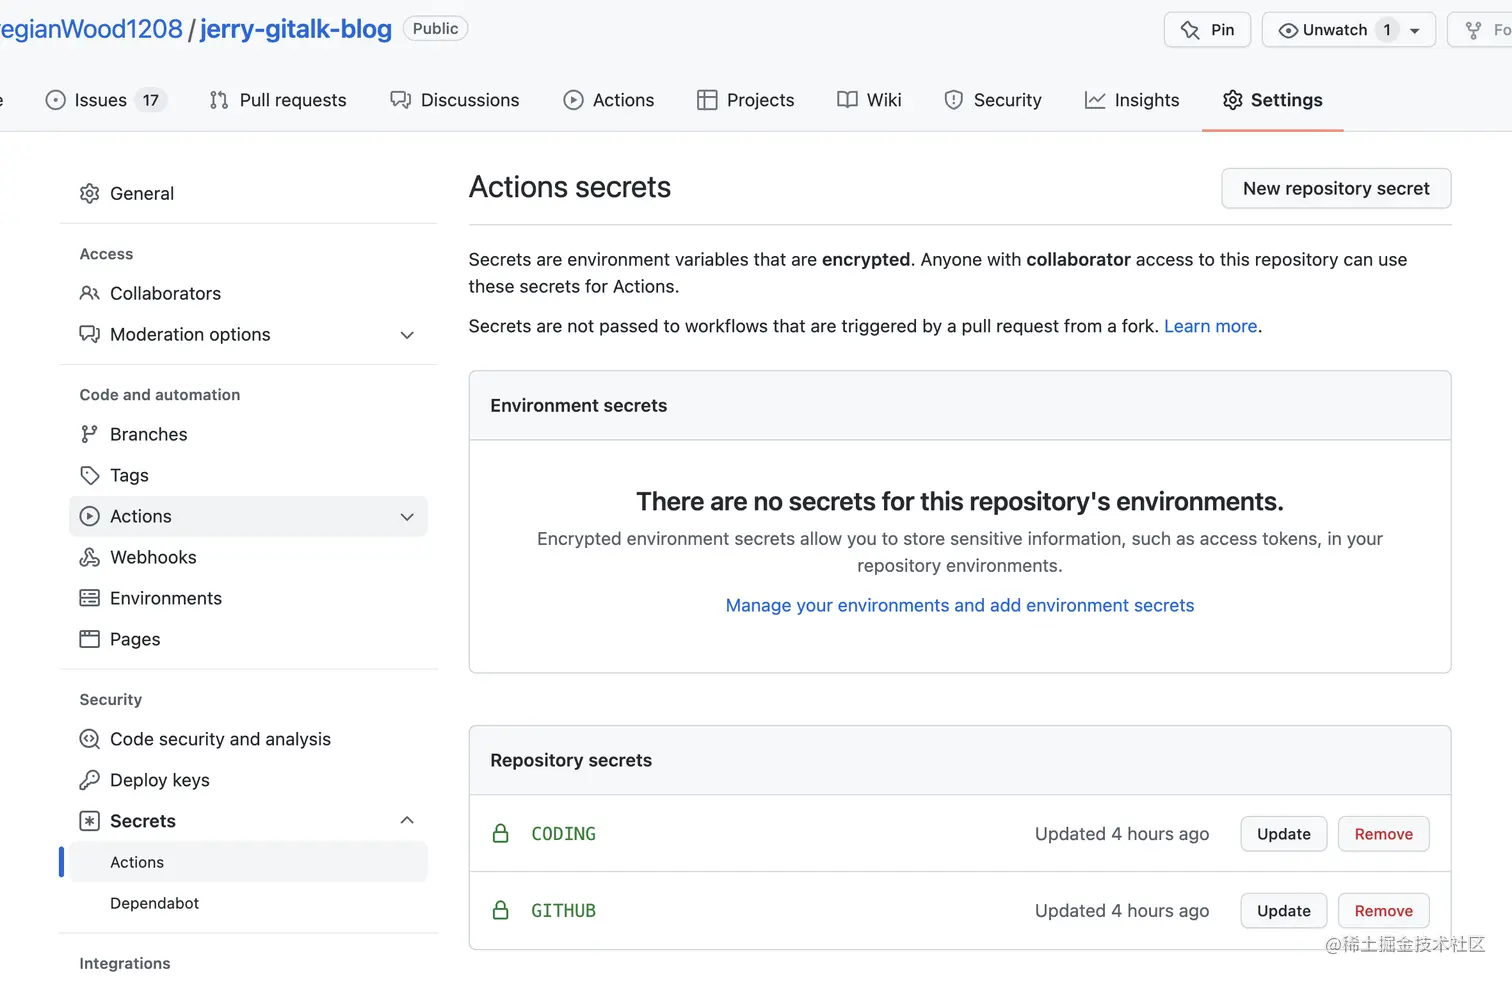Click the Tags tag icon

click(x=89, y=475)
